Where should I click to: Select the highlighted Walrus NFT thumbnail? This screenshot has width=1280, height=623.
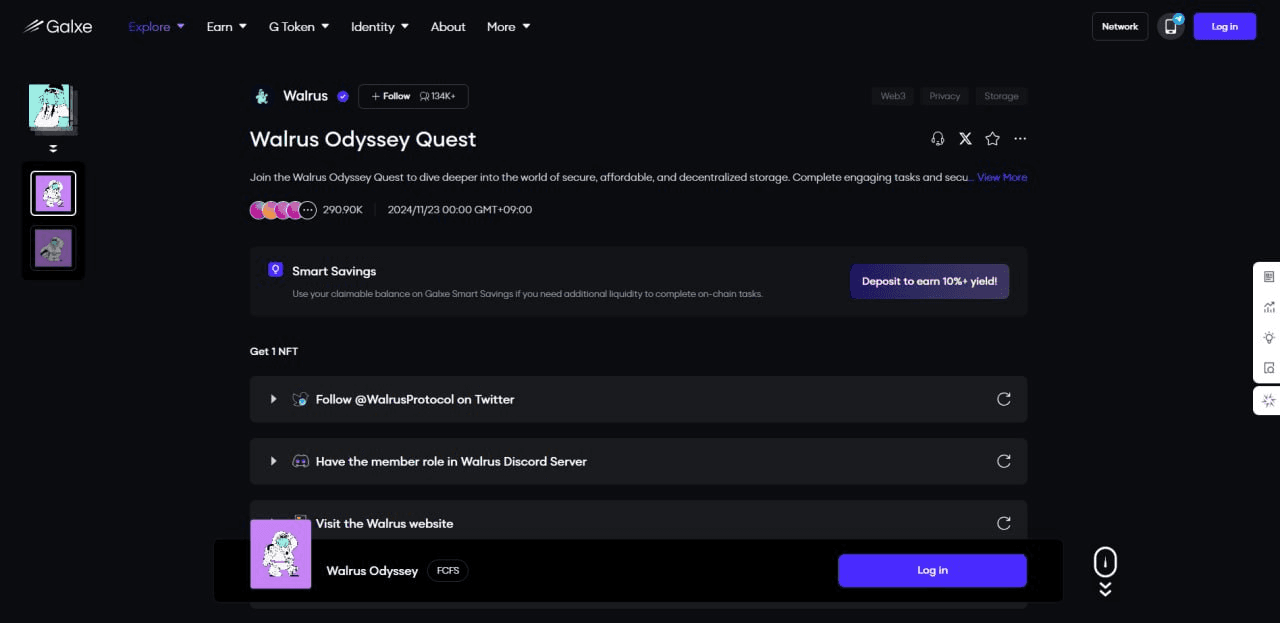53,193
